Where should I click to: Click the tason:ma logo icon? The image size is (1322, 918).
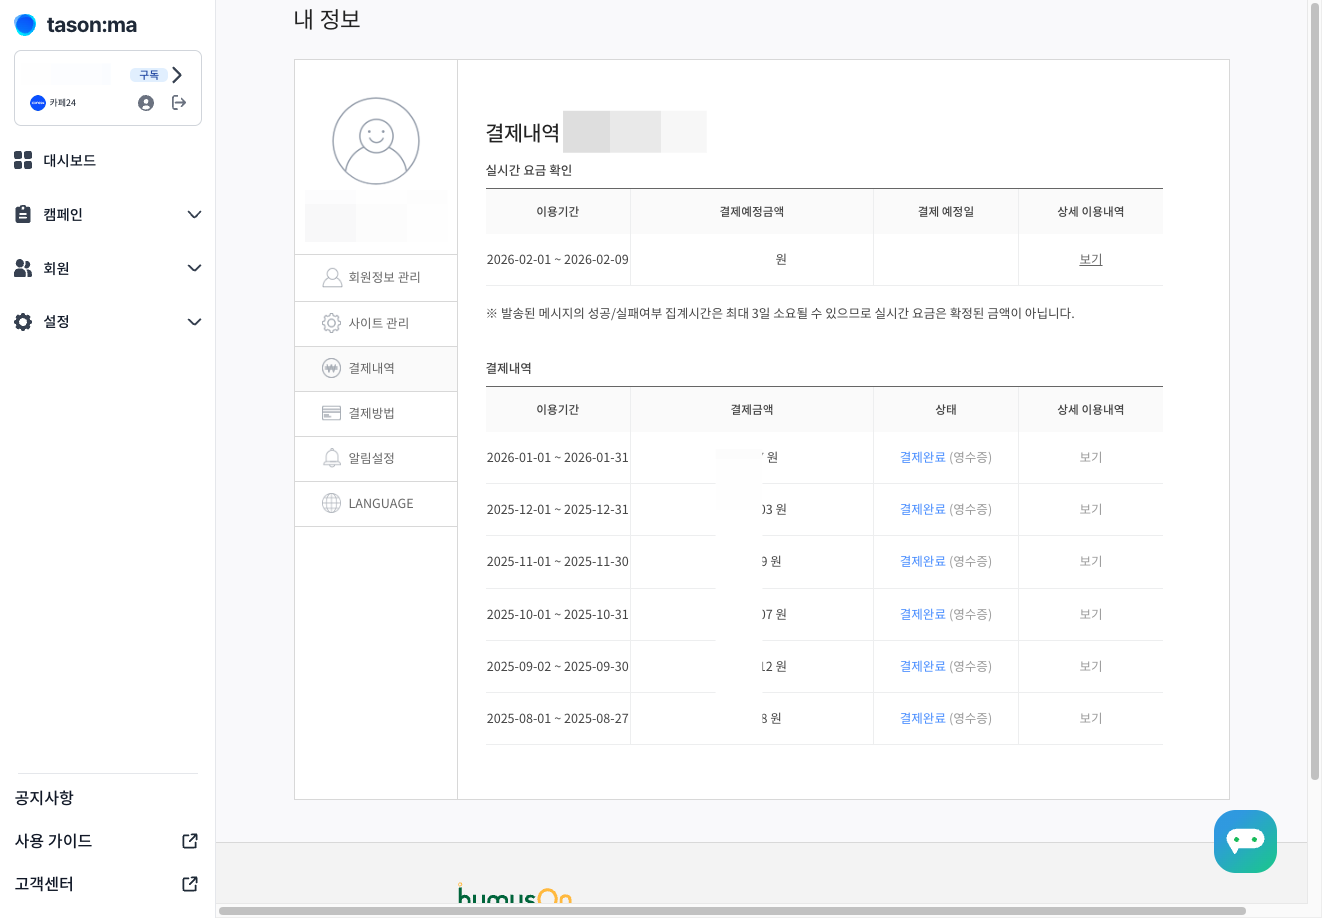tap(25, 24)
